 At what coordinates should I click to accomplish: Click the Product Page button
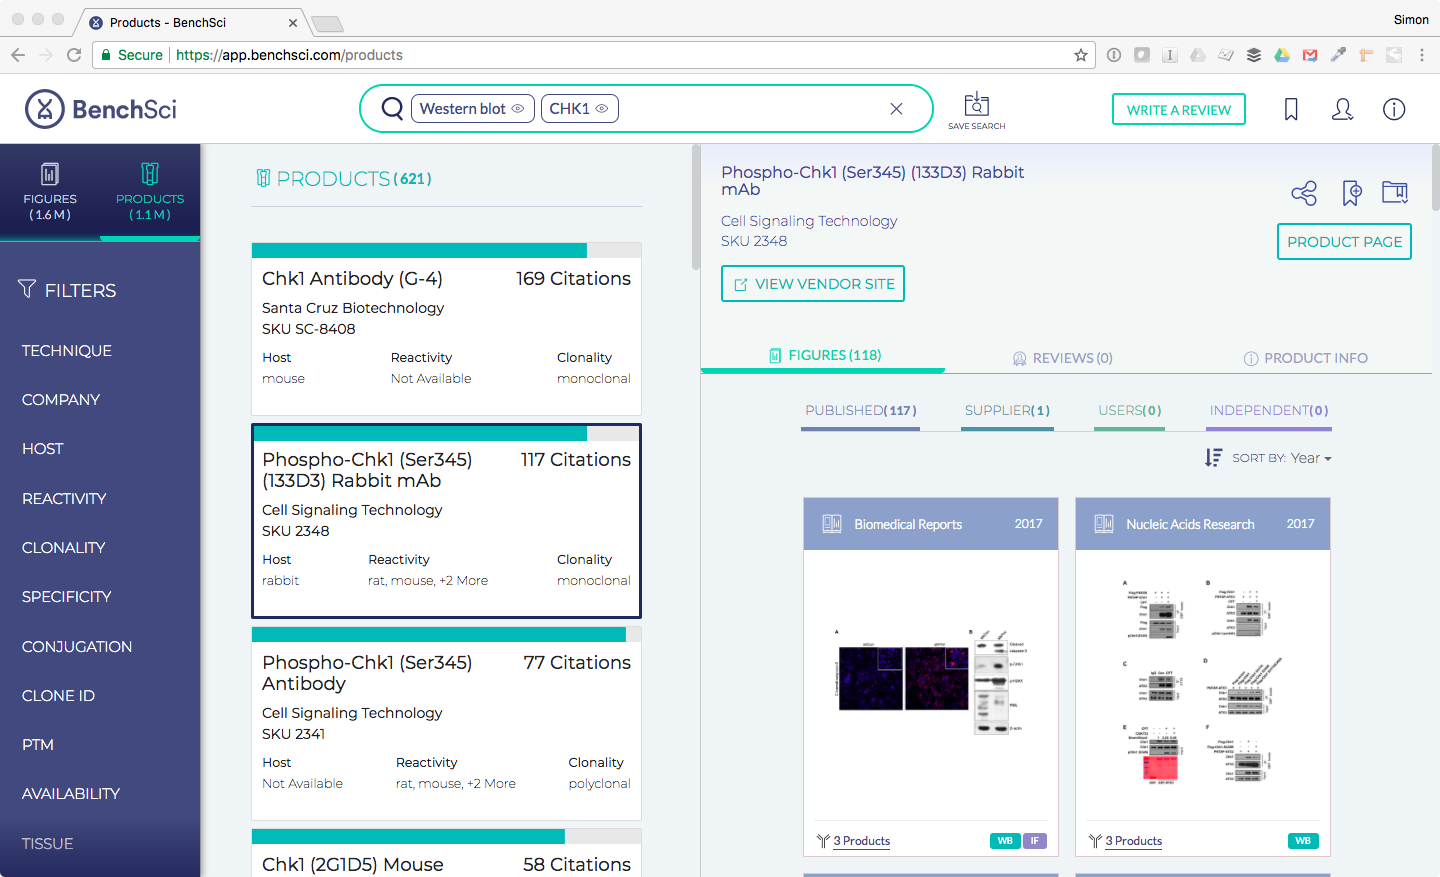point(1344,242)
